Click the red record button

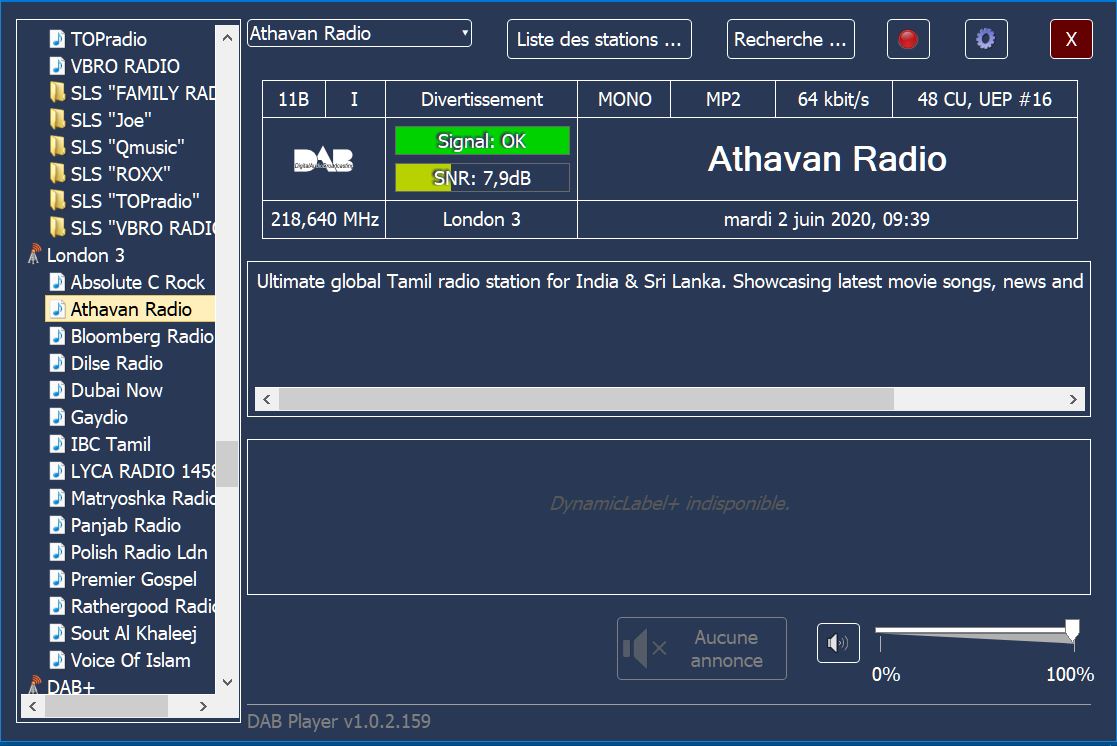pyautogui.click(x=908, y=39)
